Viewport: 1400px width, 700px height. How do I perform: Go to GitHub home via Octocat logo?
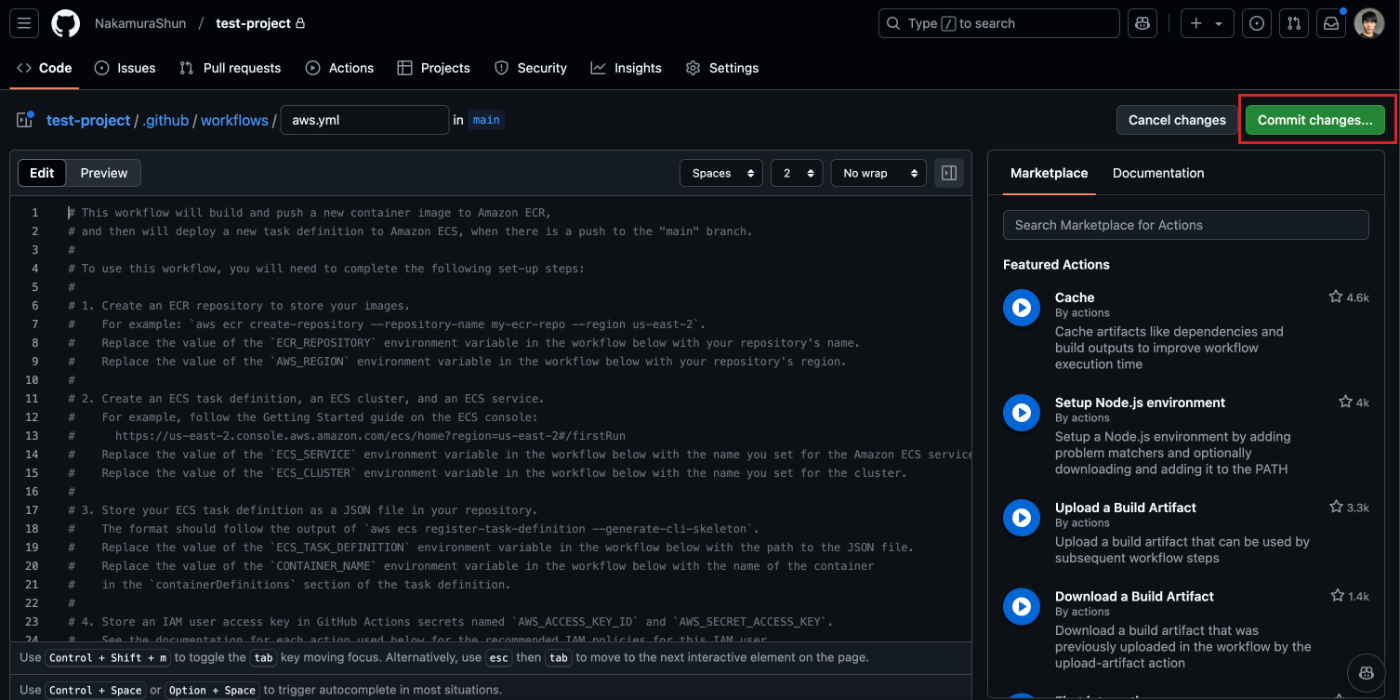pyautogui.click(x=66, y=23)
